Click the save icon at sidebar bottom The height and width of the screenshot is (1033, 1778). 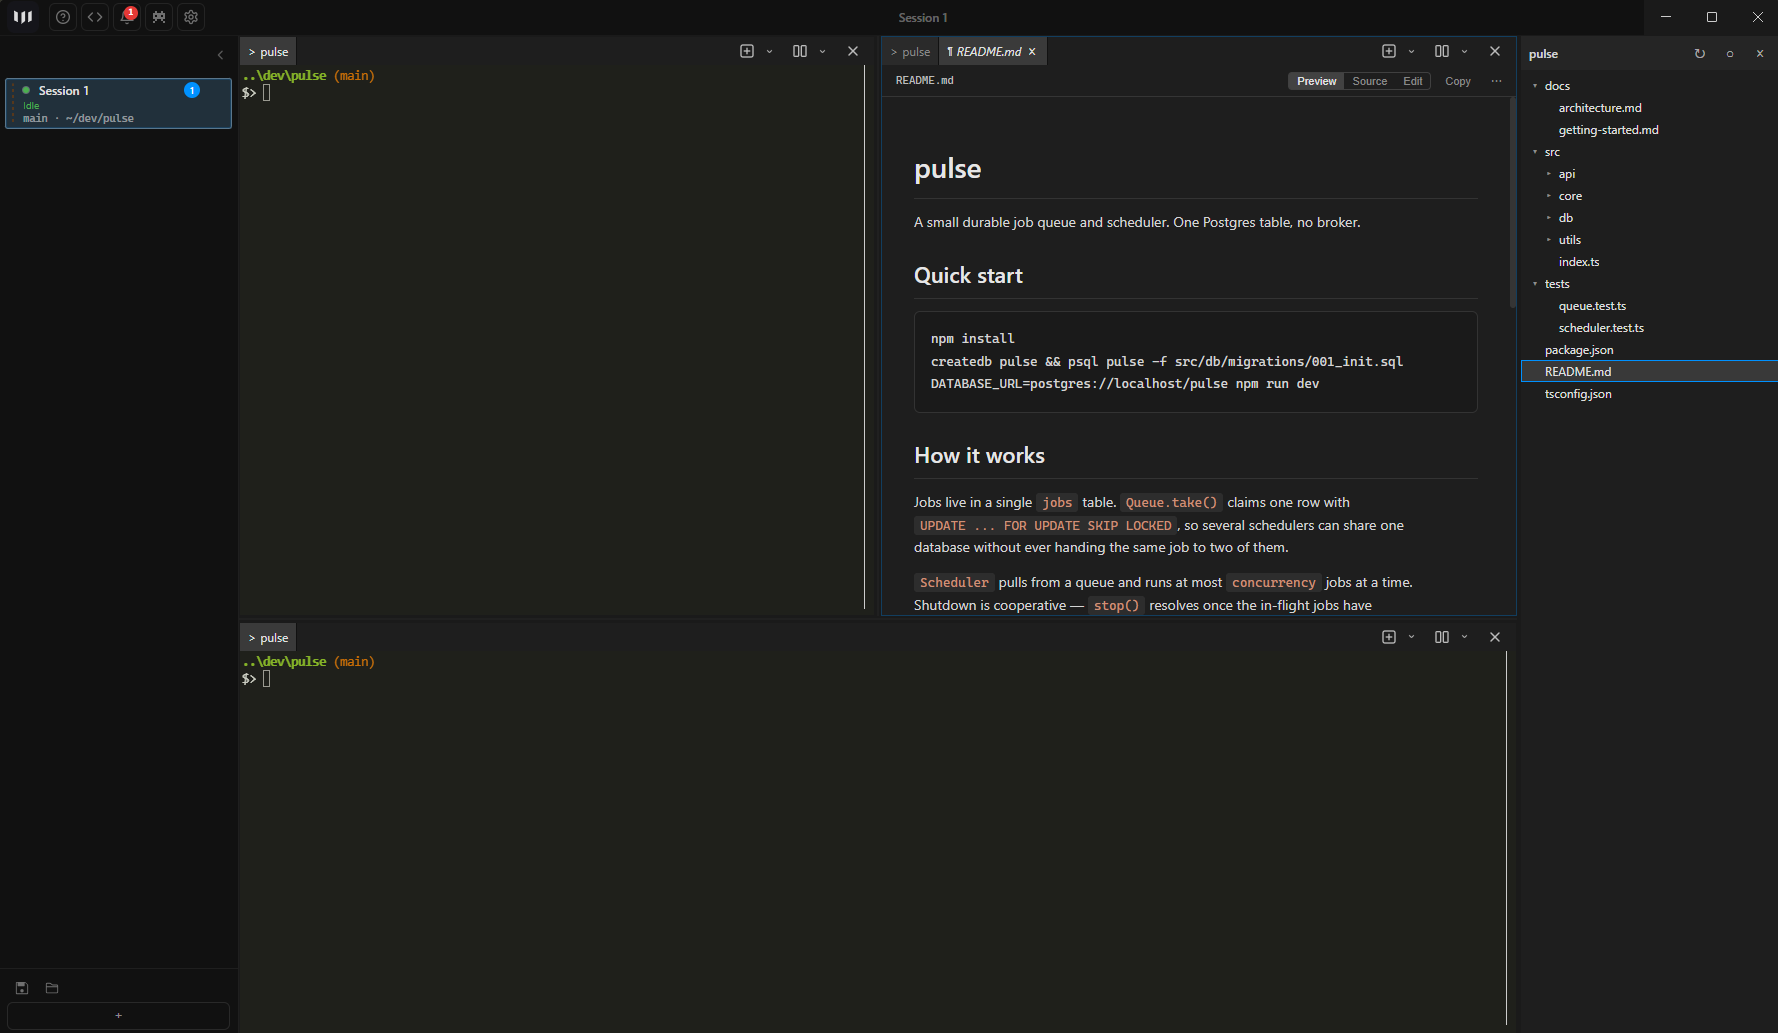point(22,988)
